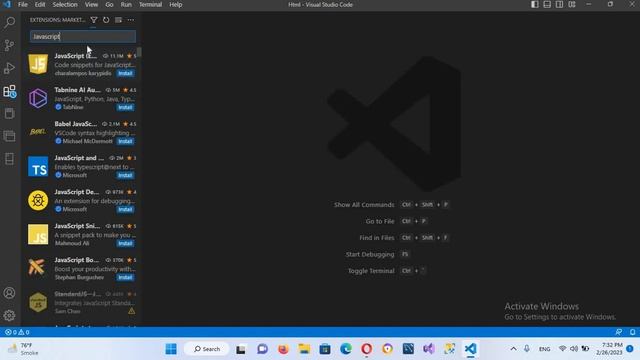Open the VS Code application menu icon

pos(7,4)
